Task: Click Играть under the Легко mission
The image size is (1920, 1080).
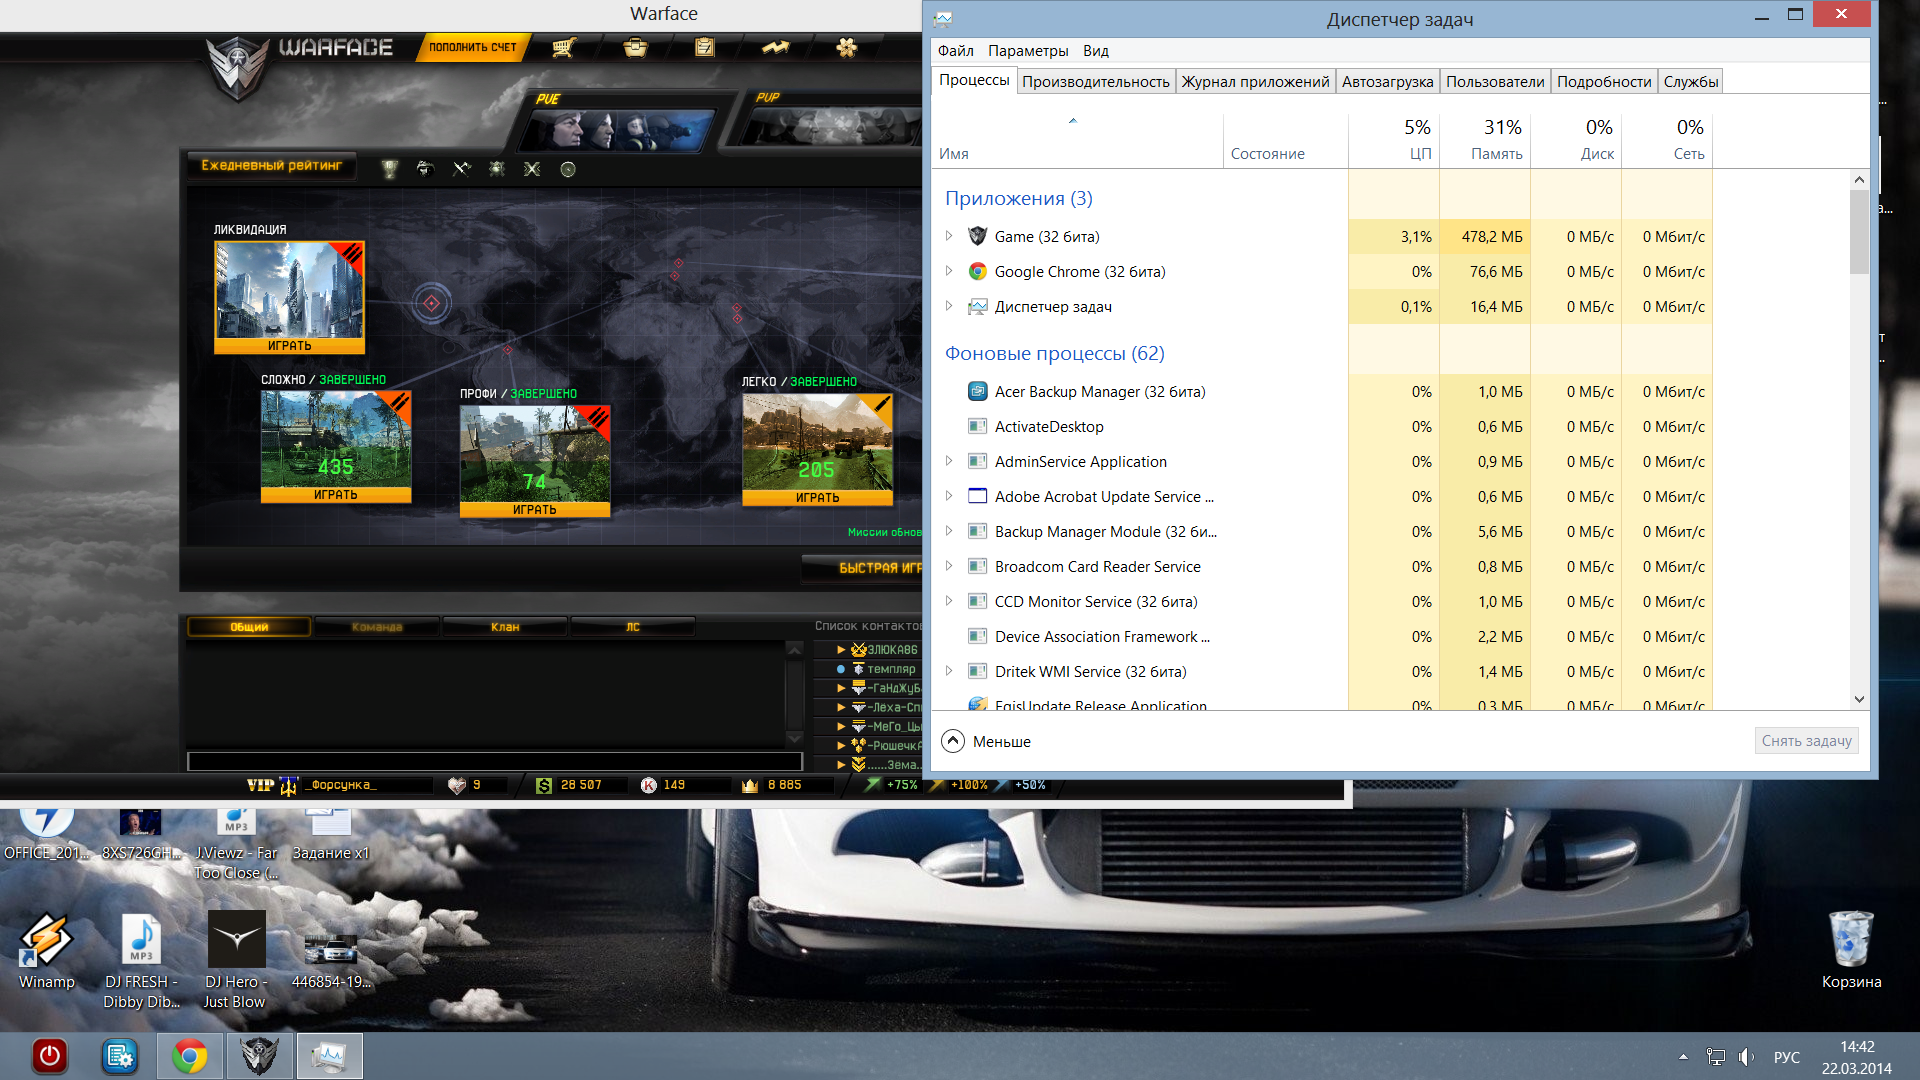Action: (817, 498)
